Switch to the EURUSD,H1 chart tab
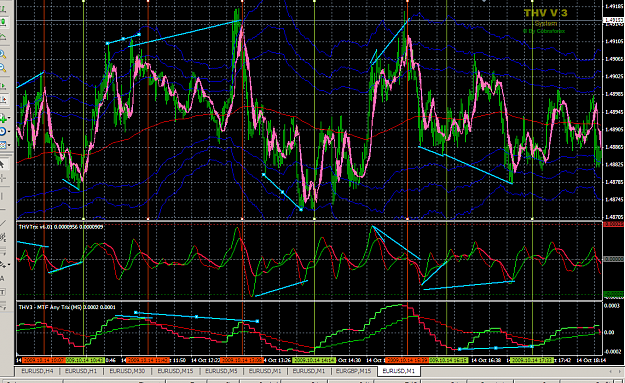625x383 pixels. (81, 371)
